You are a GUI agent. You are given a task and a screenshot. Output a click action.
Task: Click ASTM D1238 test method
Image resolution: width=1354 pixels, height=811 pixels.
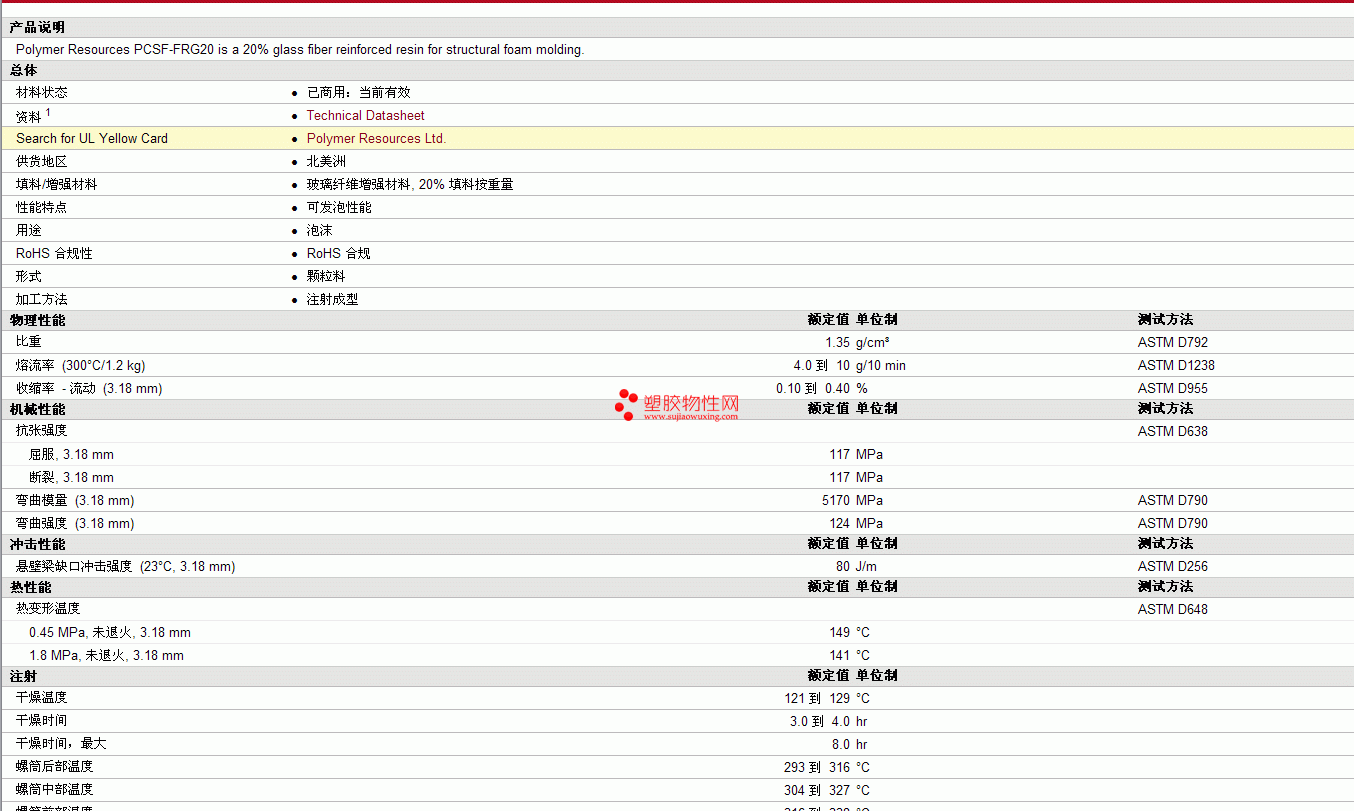click(1176, 365)
